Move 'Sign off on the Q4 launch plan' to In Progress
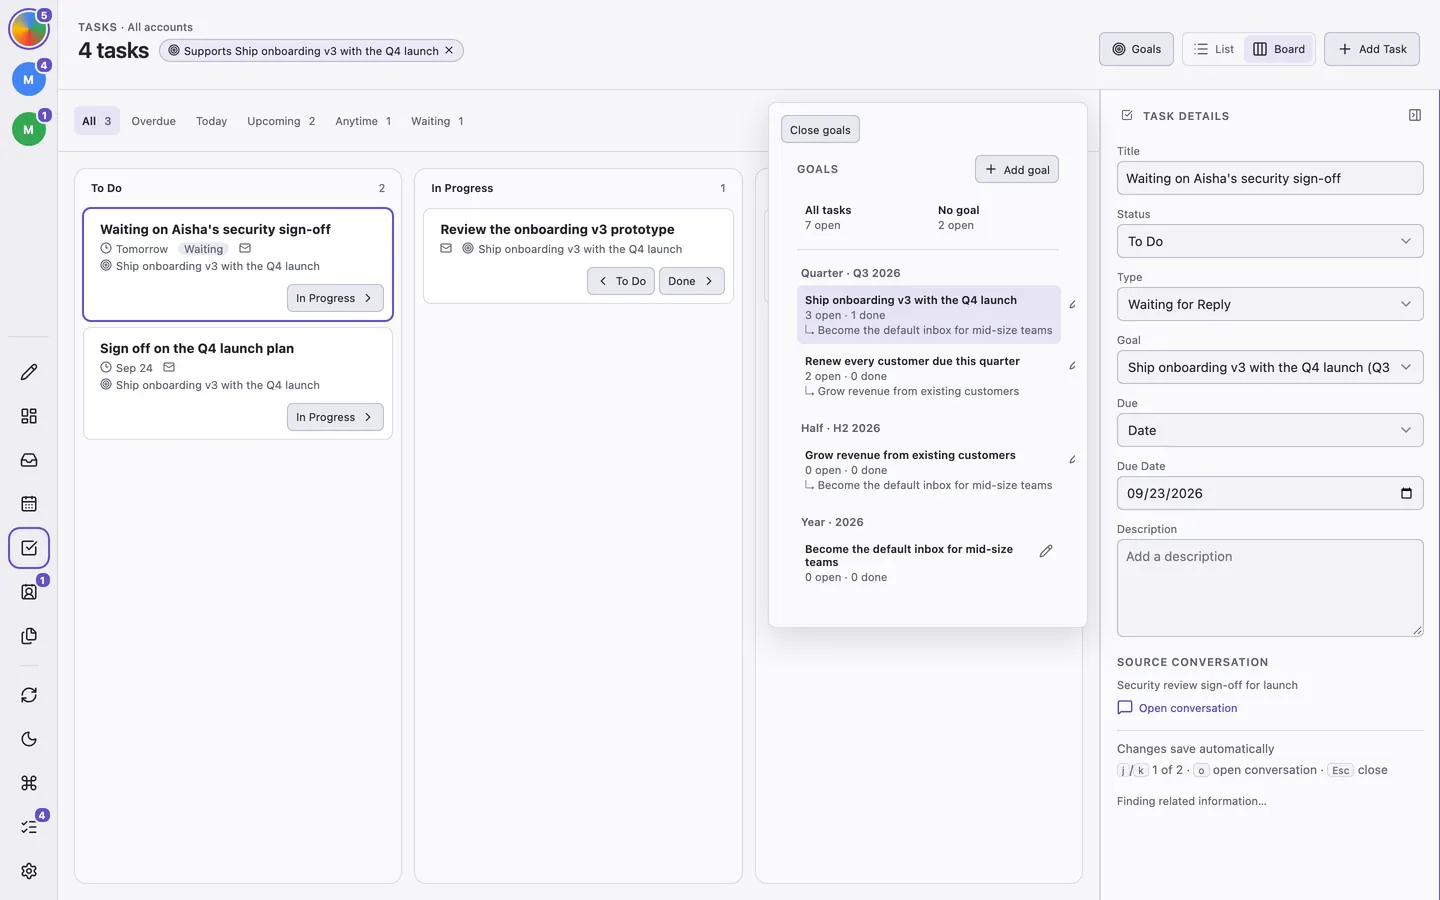Viewport: 1440px width, 900px height. [335, 417]
